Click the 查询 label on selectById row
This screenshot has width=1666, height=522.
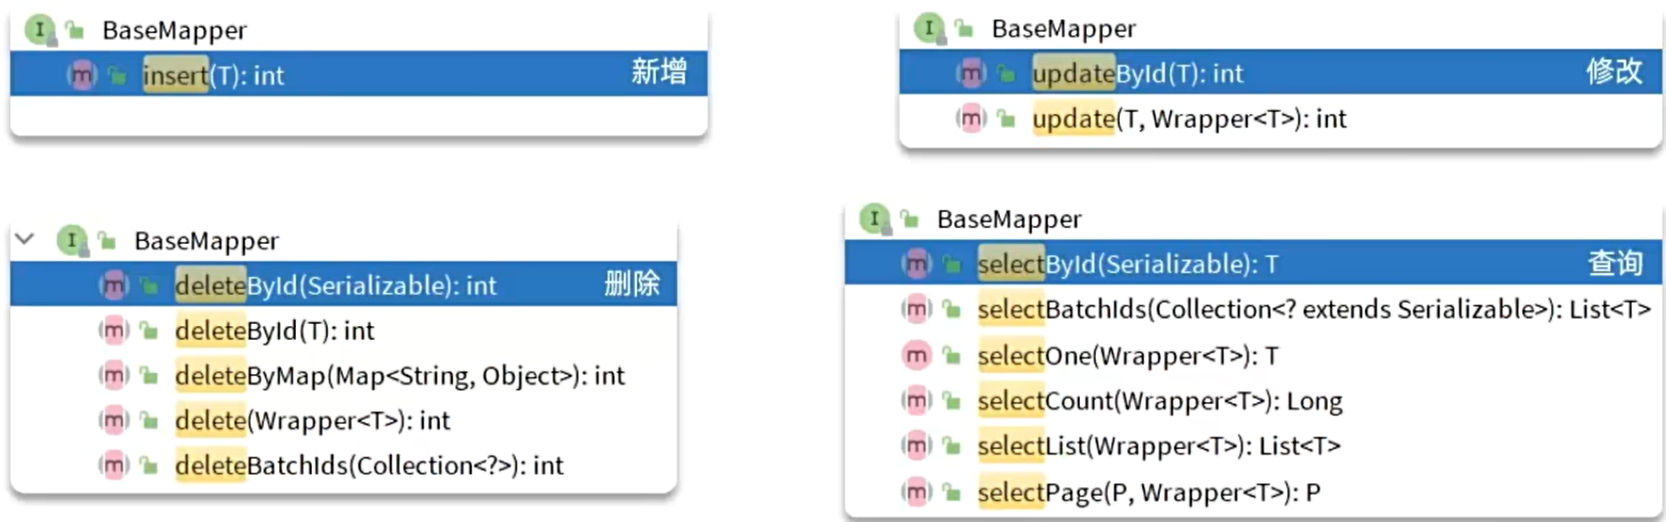1615,263
